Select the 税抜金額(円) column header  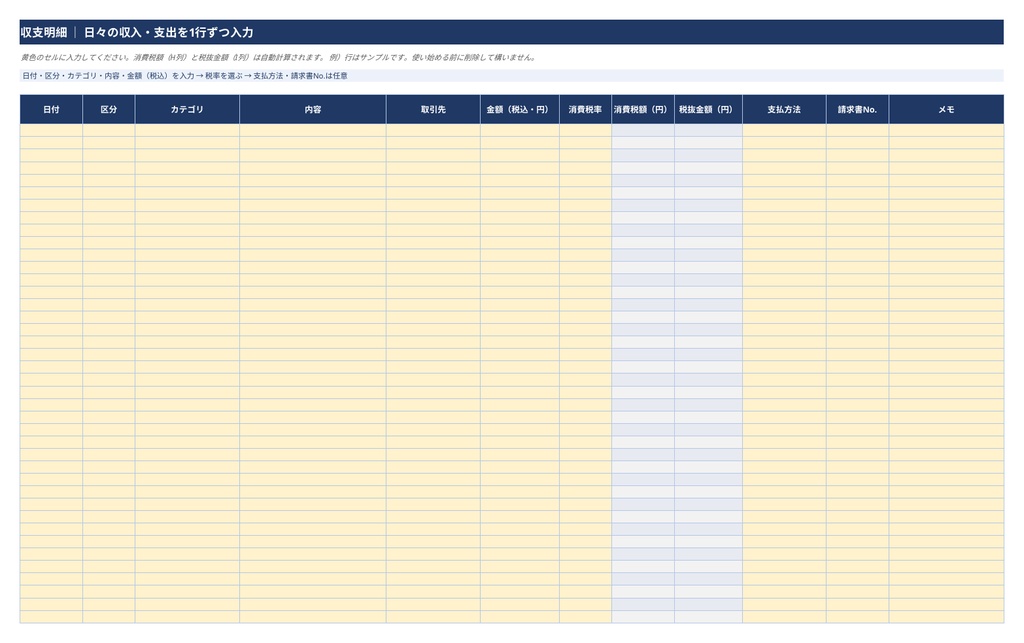(x=708, y=109)
